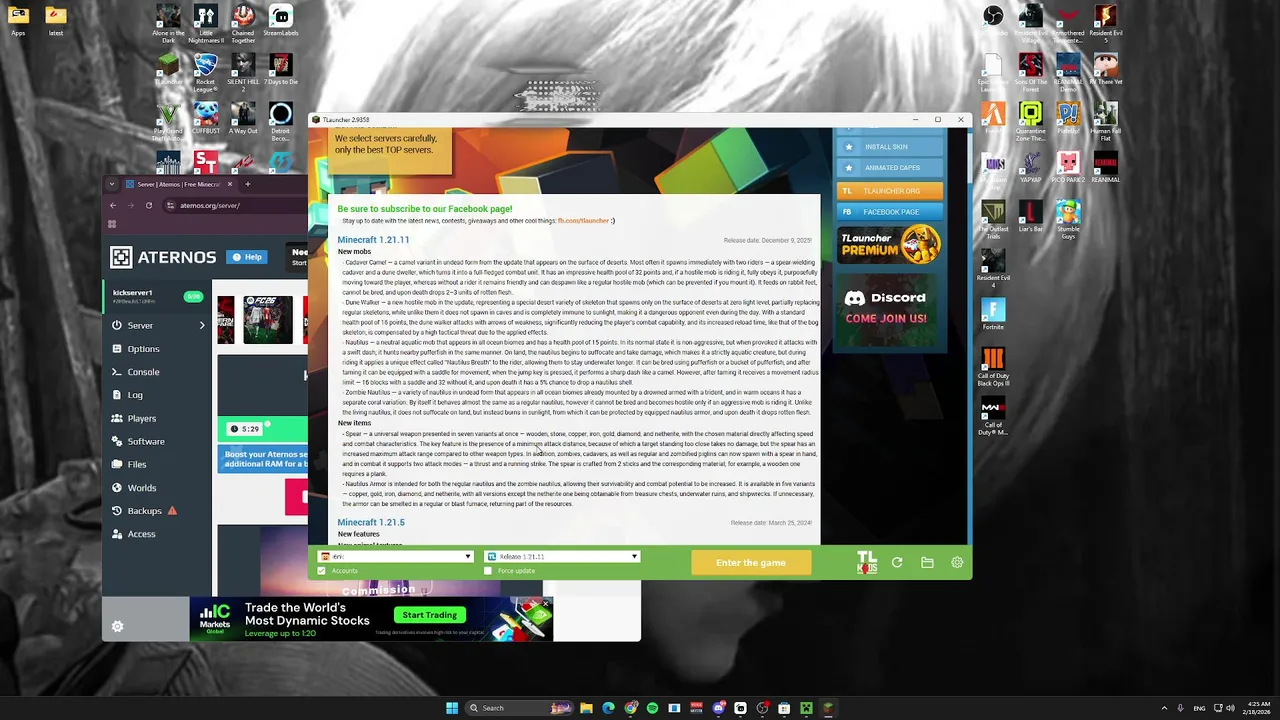Click the TLauncher refresh icon
Image resolution: width=1280 pixels, height=720 pixels.
(x=897, y=563)
